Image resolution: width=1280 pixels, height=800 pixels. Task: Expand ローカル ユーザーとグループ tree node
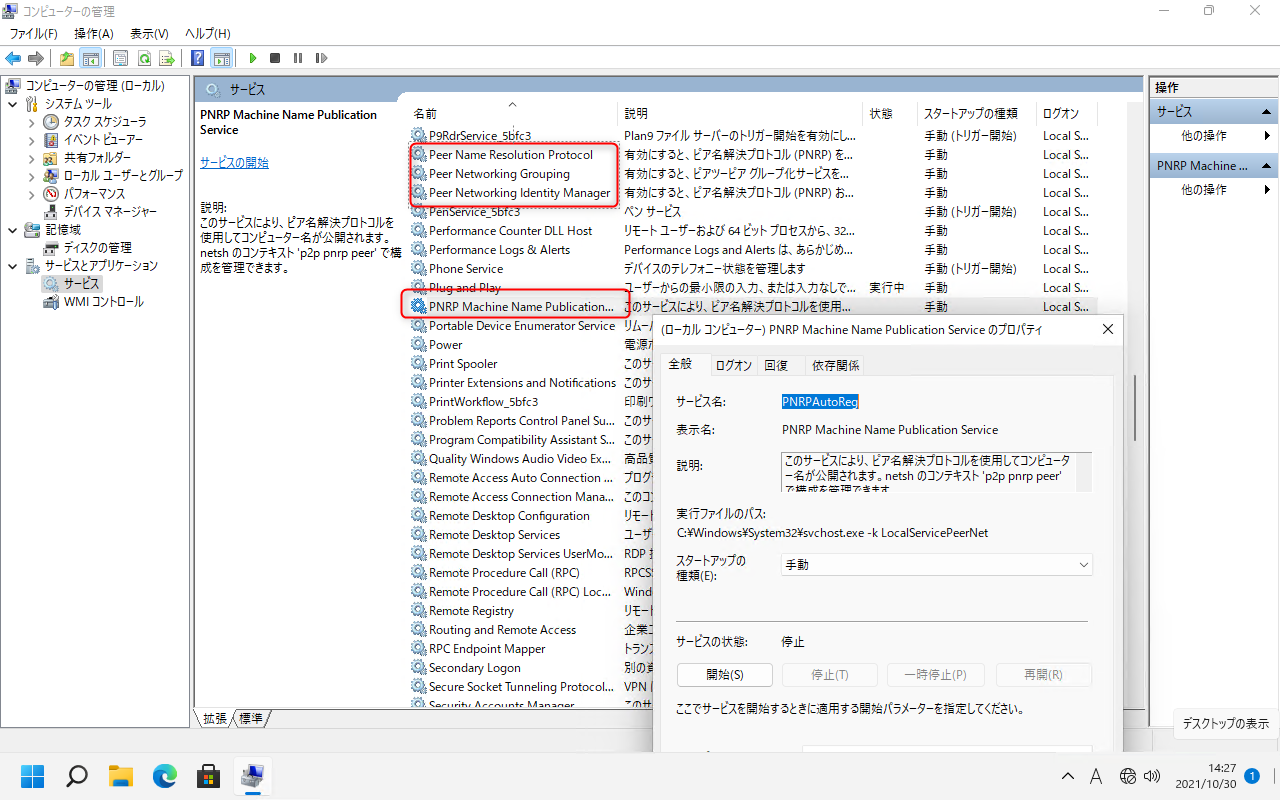(x=31, y=175)
